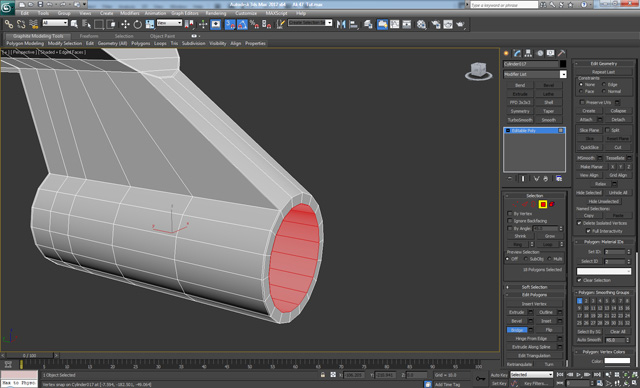Select the Edge constraint radio button
640x388 pixels.
tap(604, 84)
